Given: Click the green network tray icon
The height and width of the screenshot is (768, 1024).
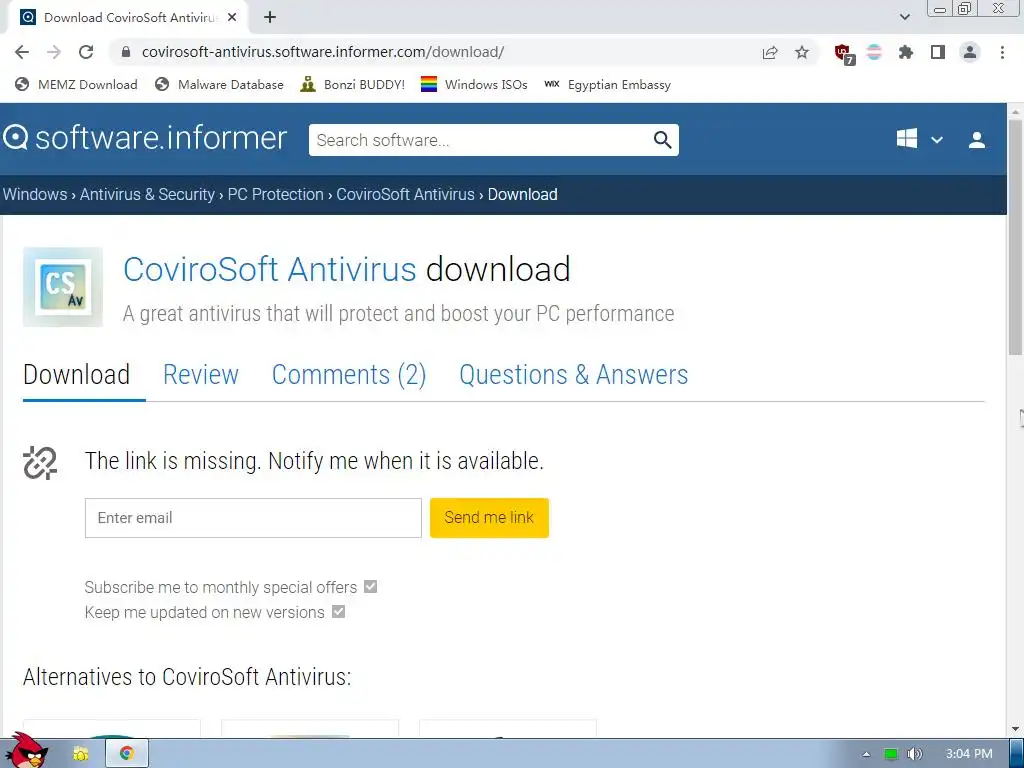Looking at the screenshot, I should (890, 754).
